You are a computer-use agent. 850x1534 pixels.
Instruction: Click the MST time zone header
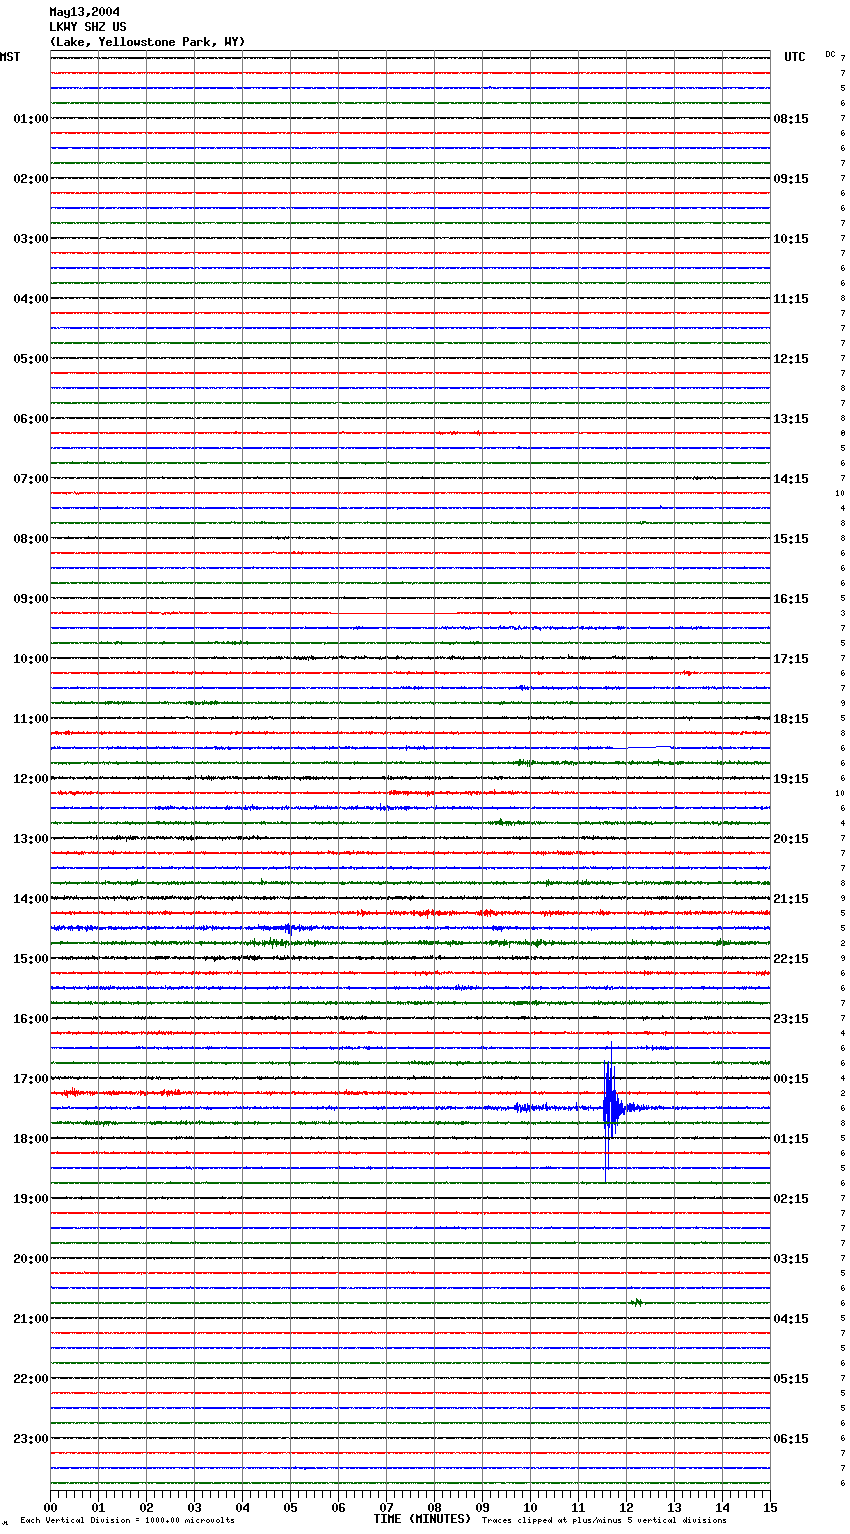click(x=10, y=57)
